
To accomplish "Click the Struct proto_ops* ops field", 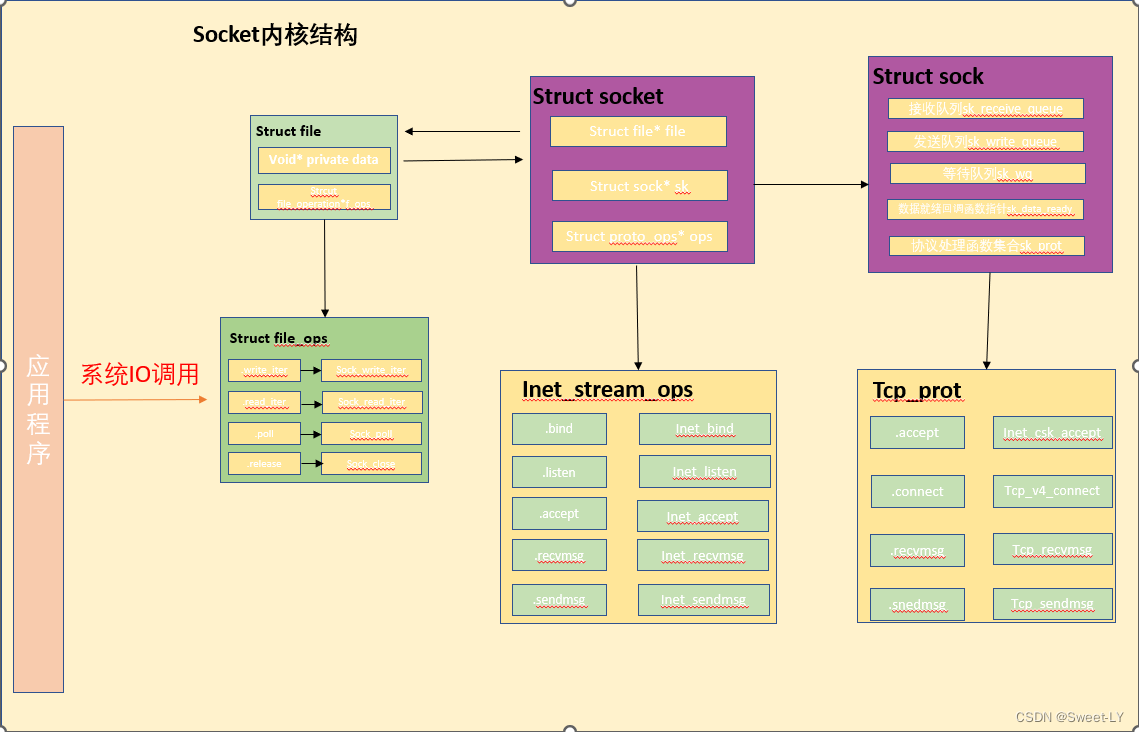I will pyautogui.click(x=638, y=236).
